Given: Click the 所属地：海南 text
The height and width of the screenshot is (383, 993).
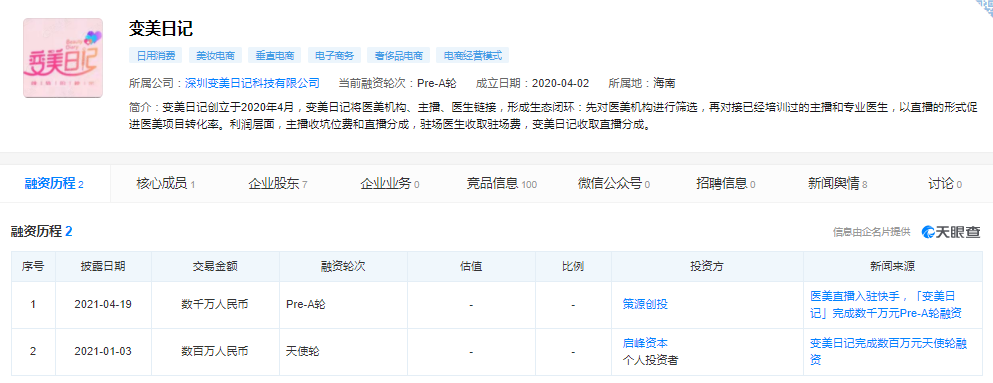Looking at the screenshot, I should tap(642, 83).
